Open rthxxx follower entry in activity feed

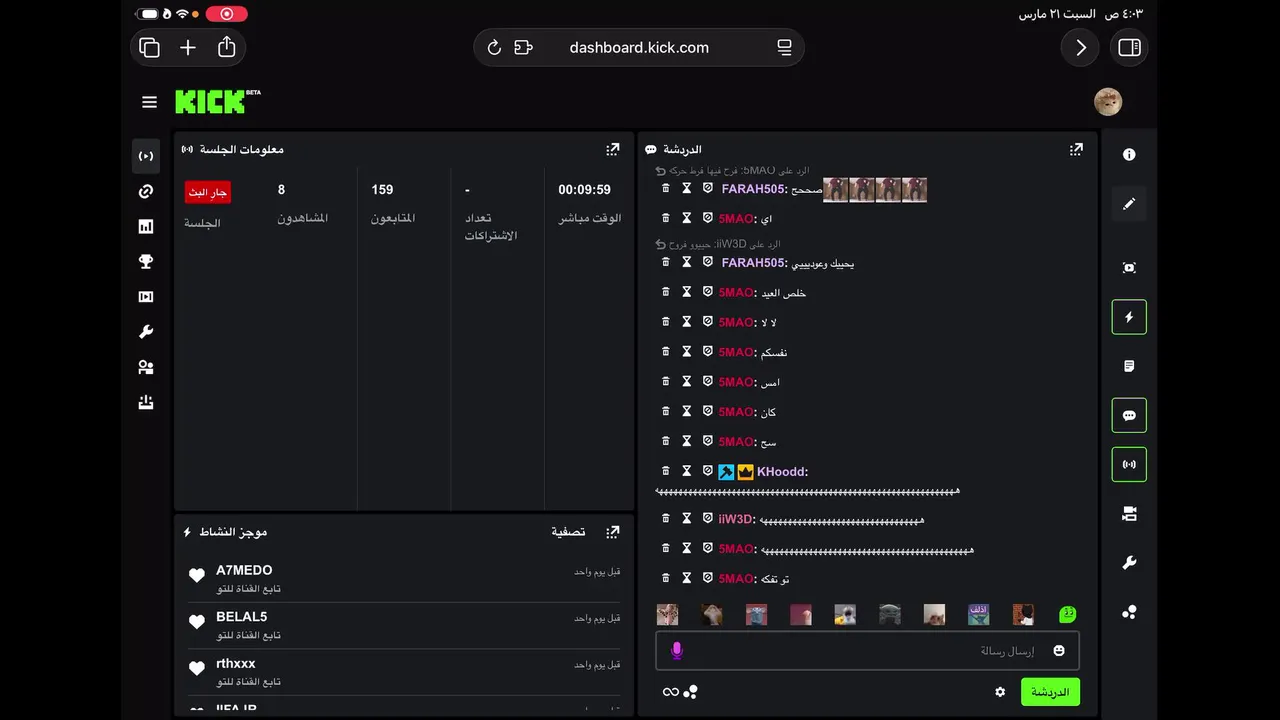pos(404,672)
